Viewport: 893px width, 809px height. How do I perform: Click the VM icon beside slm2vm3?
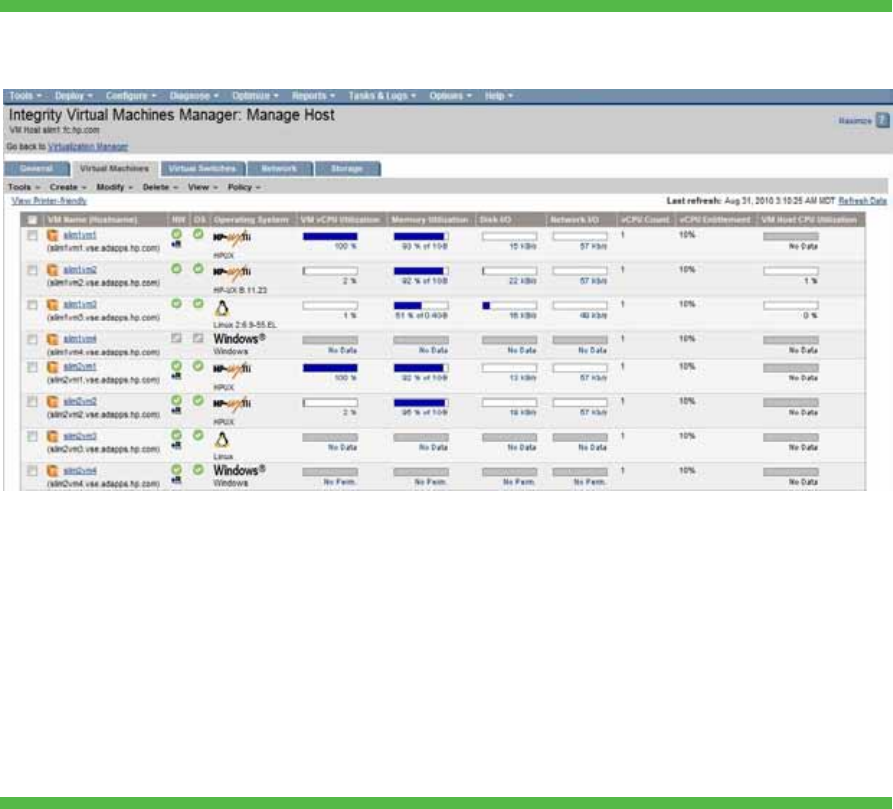[x=53, y=437]
